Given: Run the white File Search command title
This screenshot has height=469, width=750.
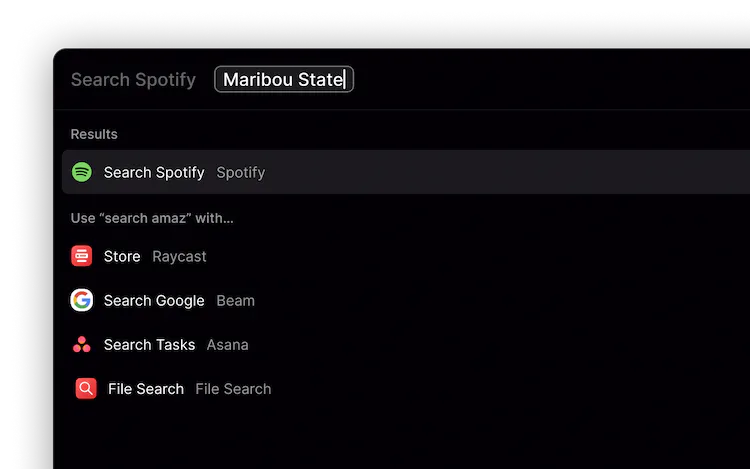Looking at the screenshot, I should [x=146, y=389].
